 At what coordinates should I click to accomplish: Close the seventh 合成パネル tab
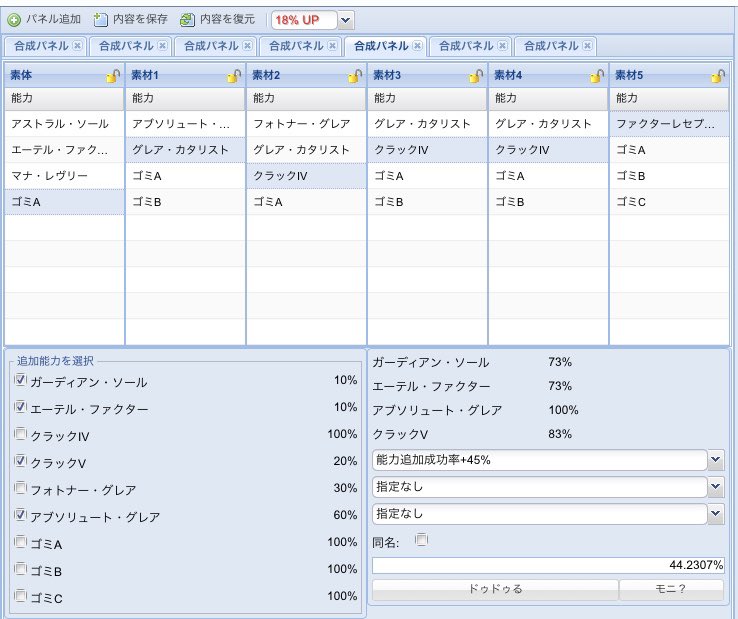(x=587, y=46)
